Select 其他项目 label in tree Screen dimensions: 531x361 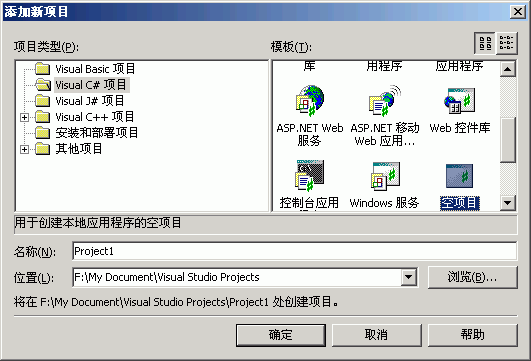[x=79, y=149]
